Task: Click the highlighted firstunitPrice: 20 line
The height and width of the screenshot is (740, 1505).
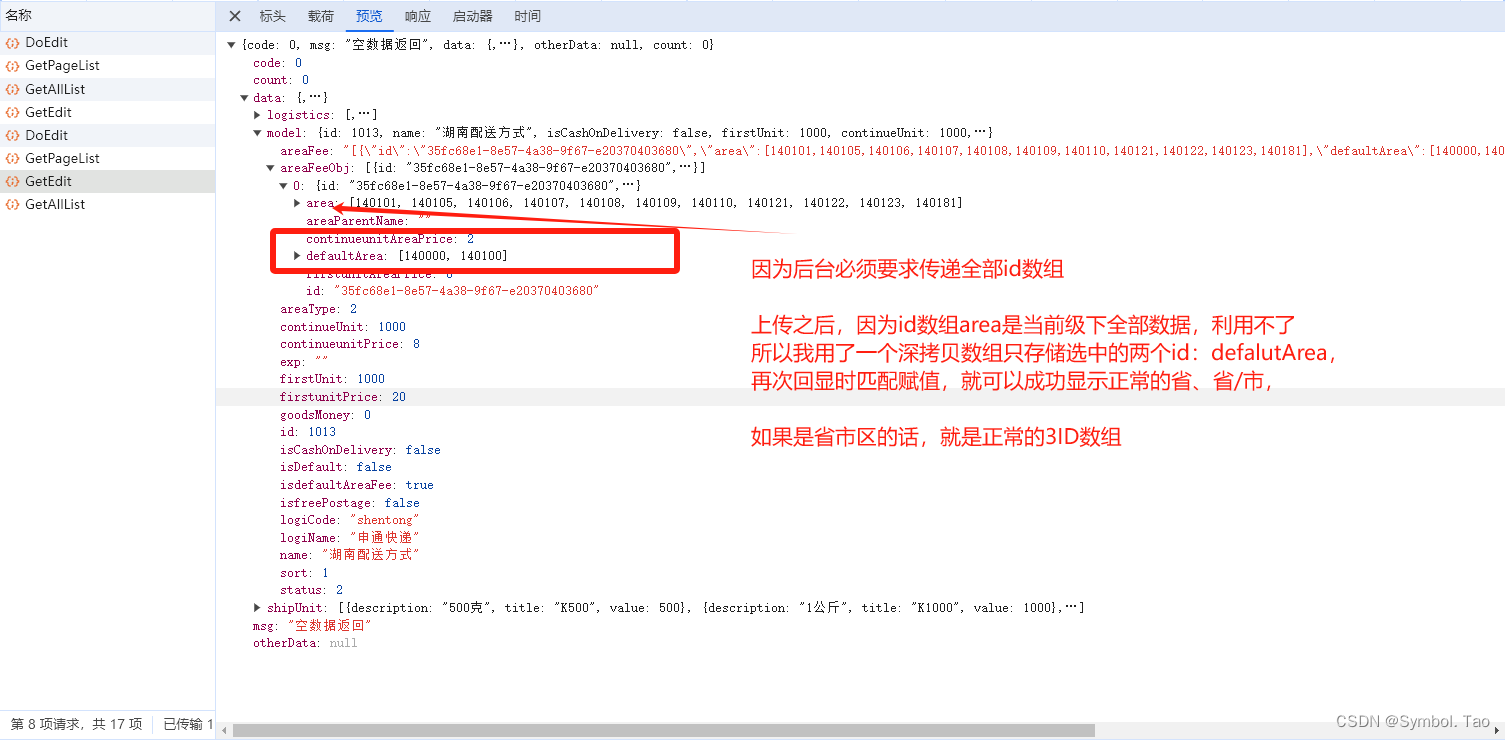Action: [343, 397]
